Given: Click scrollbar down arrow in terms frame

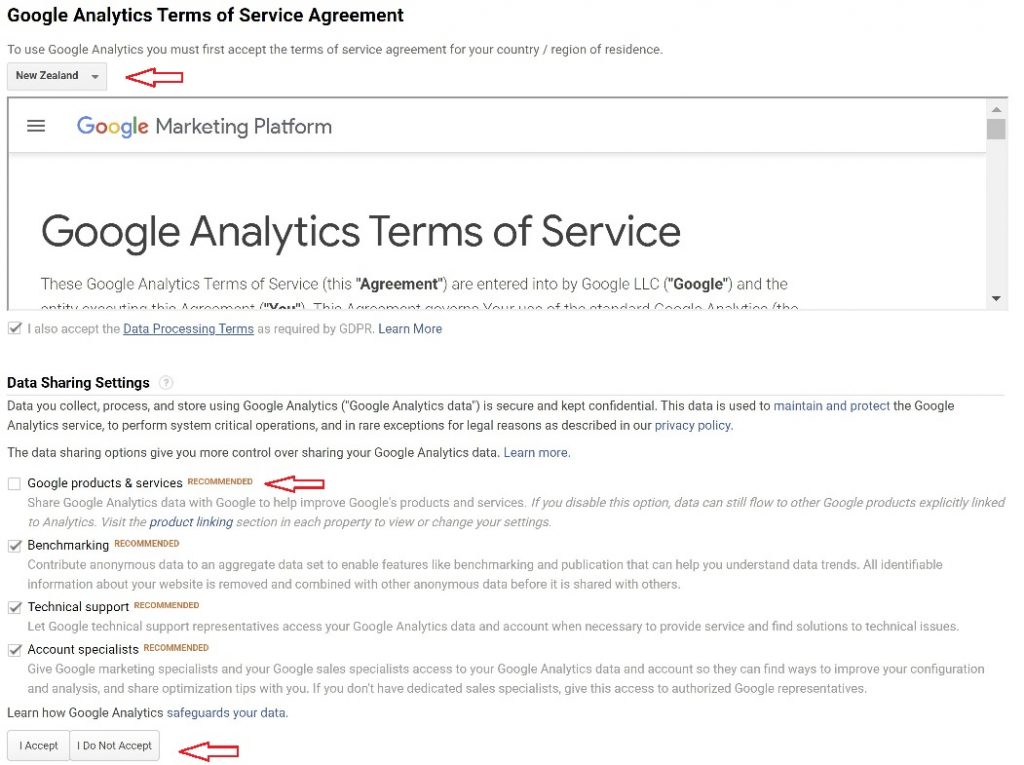Looking at the screenshot, I should [x=995, y=299].
